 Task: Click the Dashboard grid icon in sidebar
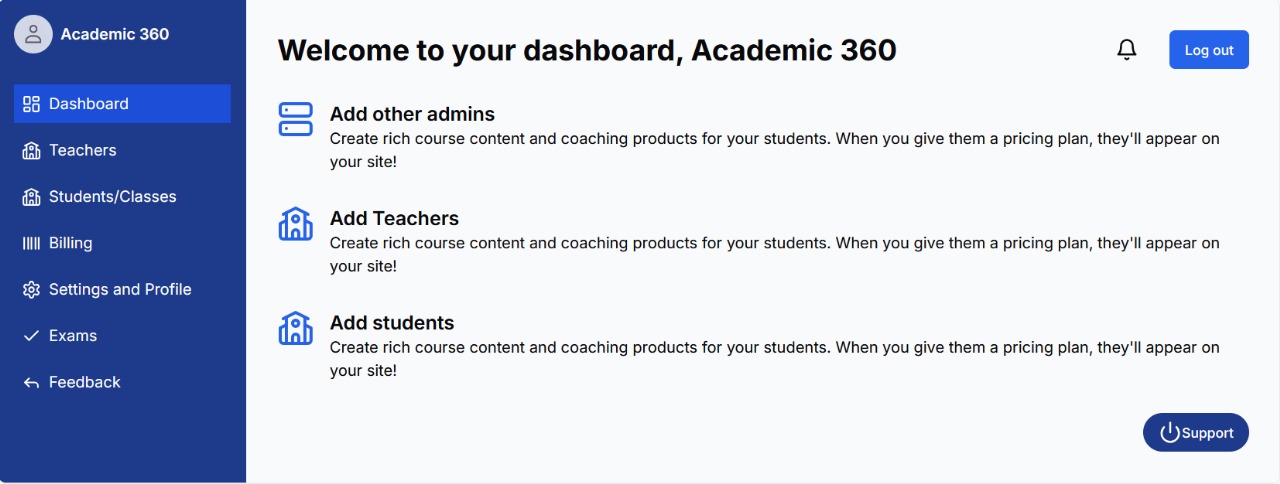pos(31,104)
